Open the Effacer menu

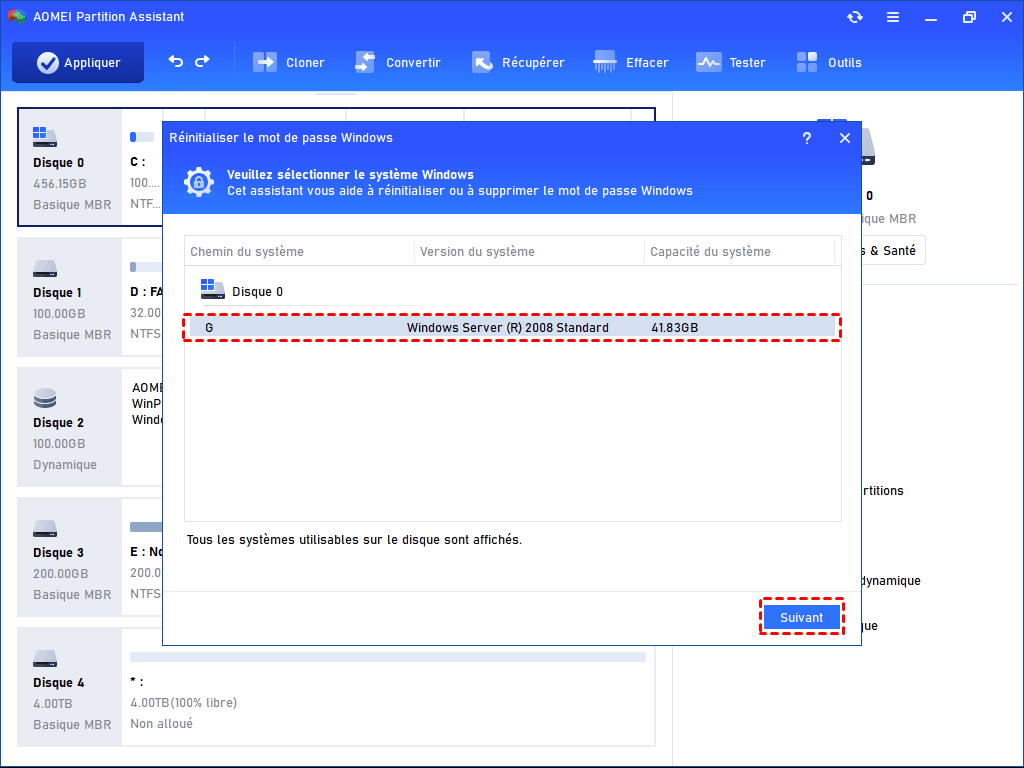[x=631, y=63]
